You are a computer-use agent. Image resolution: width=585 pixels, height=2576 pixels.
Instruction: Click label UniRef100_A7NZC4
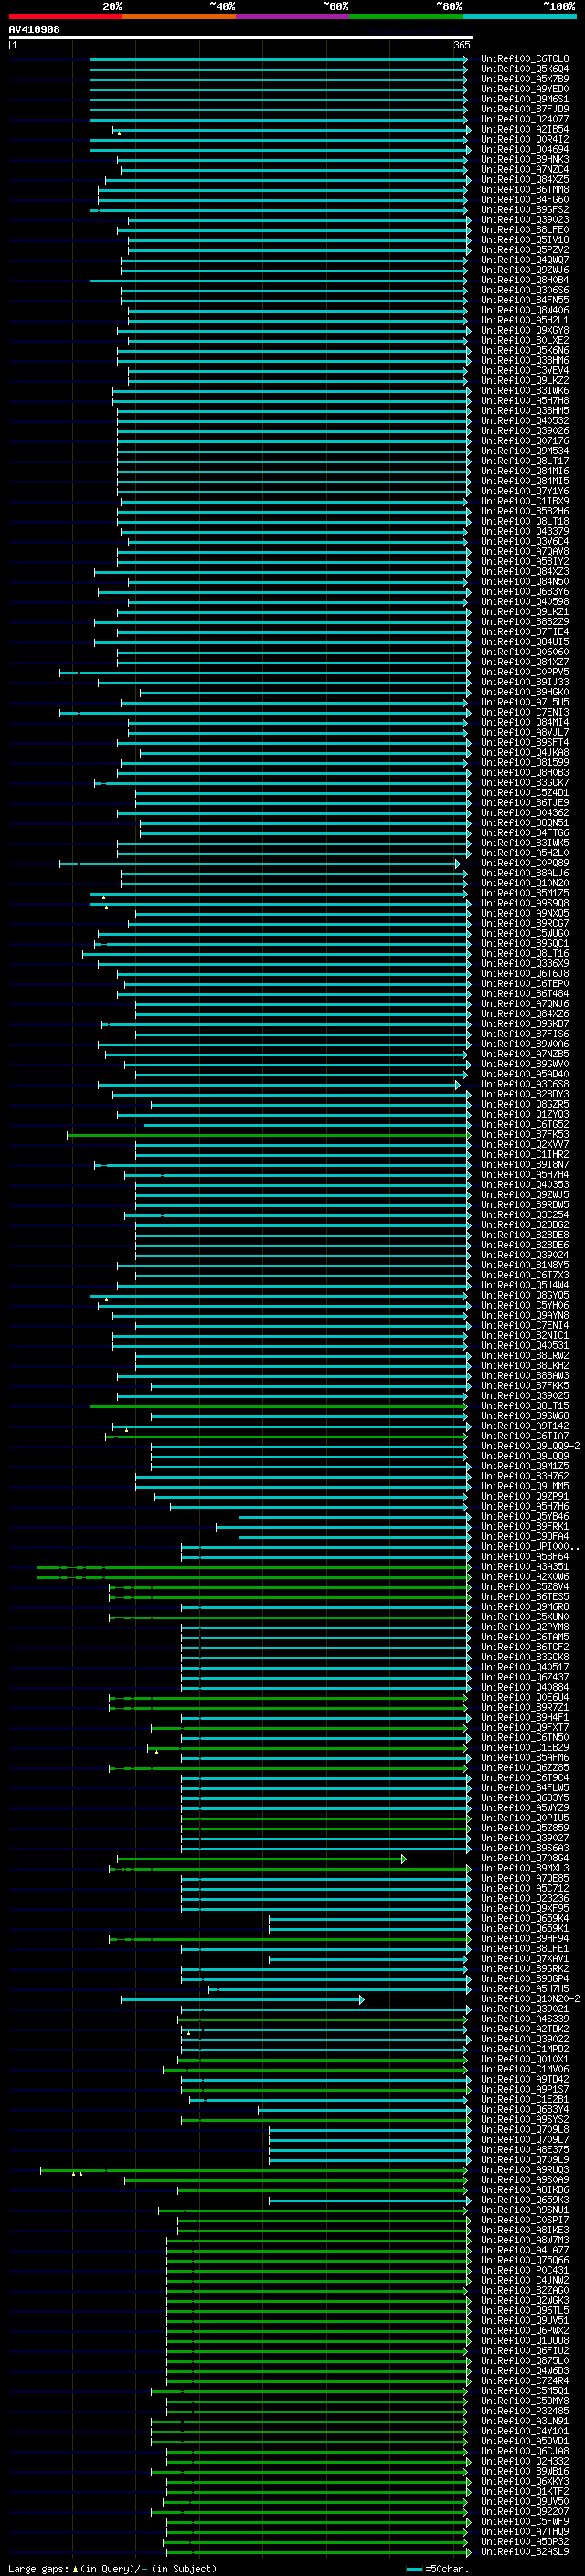[x=525, y=169]
